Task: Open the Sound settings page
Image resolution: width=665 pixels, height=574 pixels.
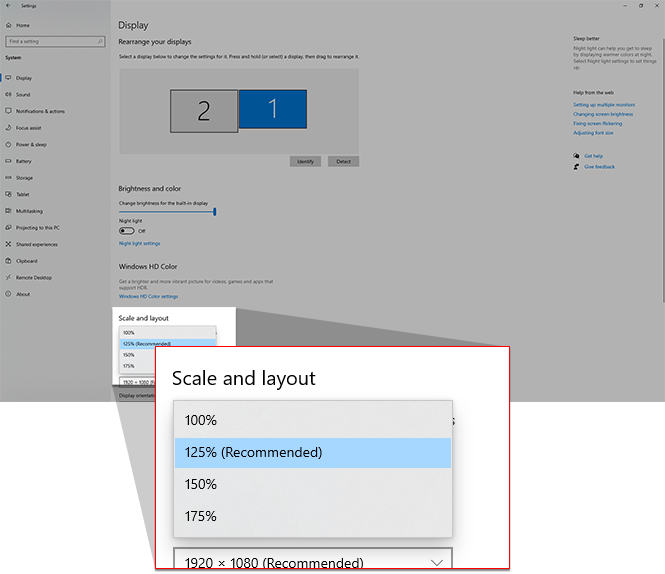Action: coord(55,94)
